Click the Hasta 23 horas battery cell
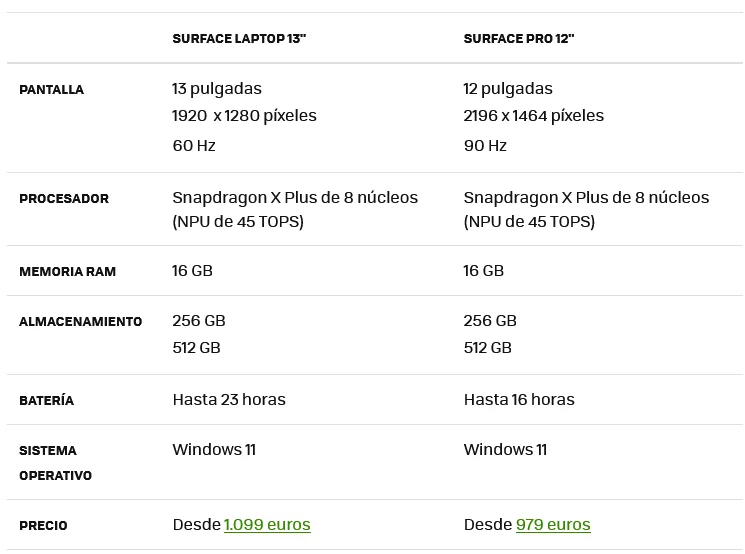The height and width of the screenshot is (554, 745). point(229,400)
